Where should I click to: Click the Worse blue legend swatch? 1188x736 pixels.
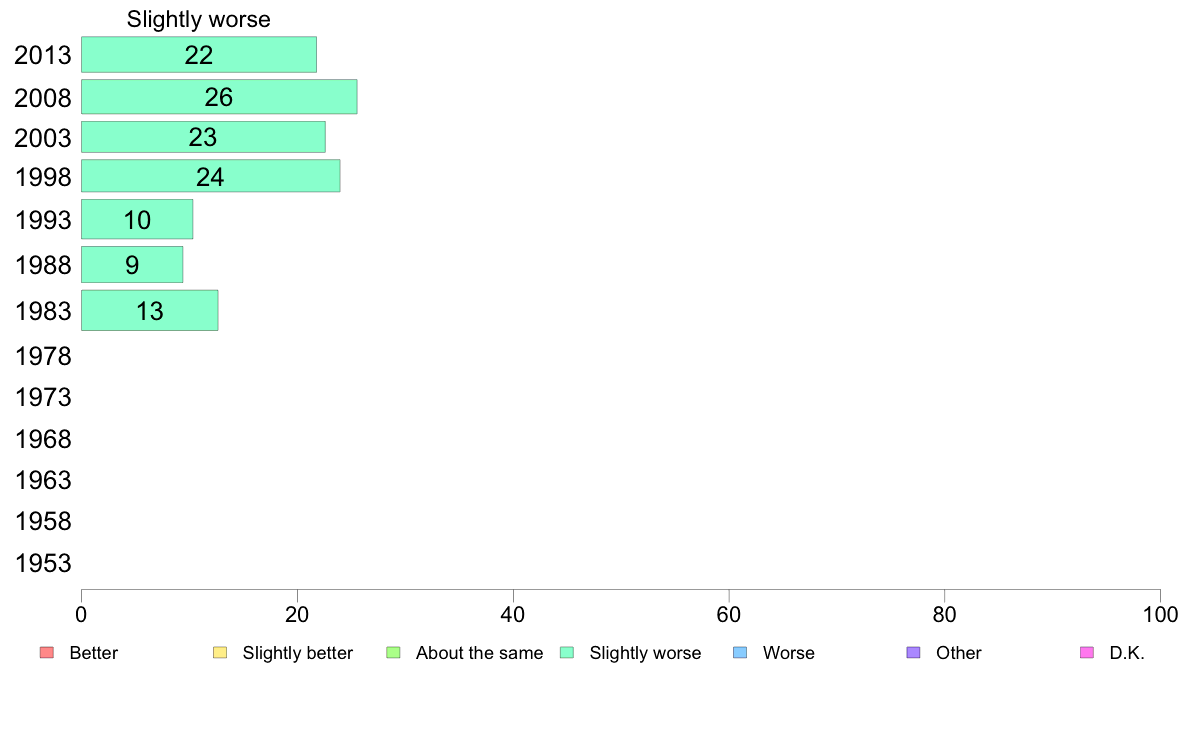coord(740,653)
